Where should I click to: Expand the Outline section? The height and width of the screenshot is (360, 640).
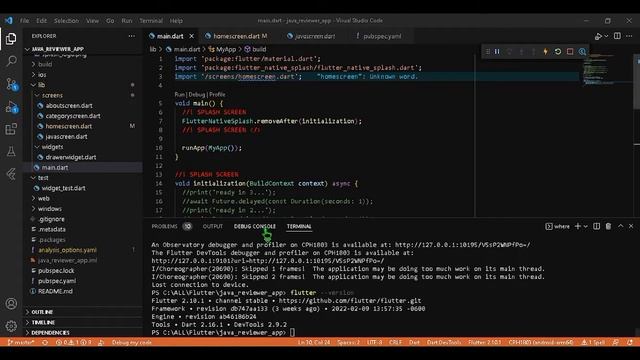point(42,312)
